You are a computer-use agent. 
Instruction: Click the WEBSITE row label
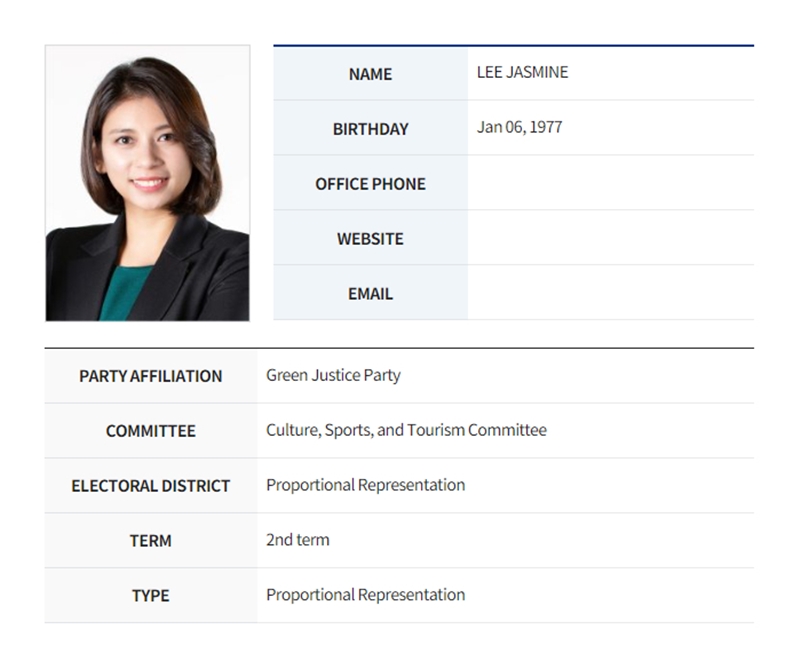coord(370,239)
